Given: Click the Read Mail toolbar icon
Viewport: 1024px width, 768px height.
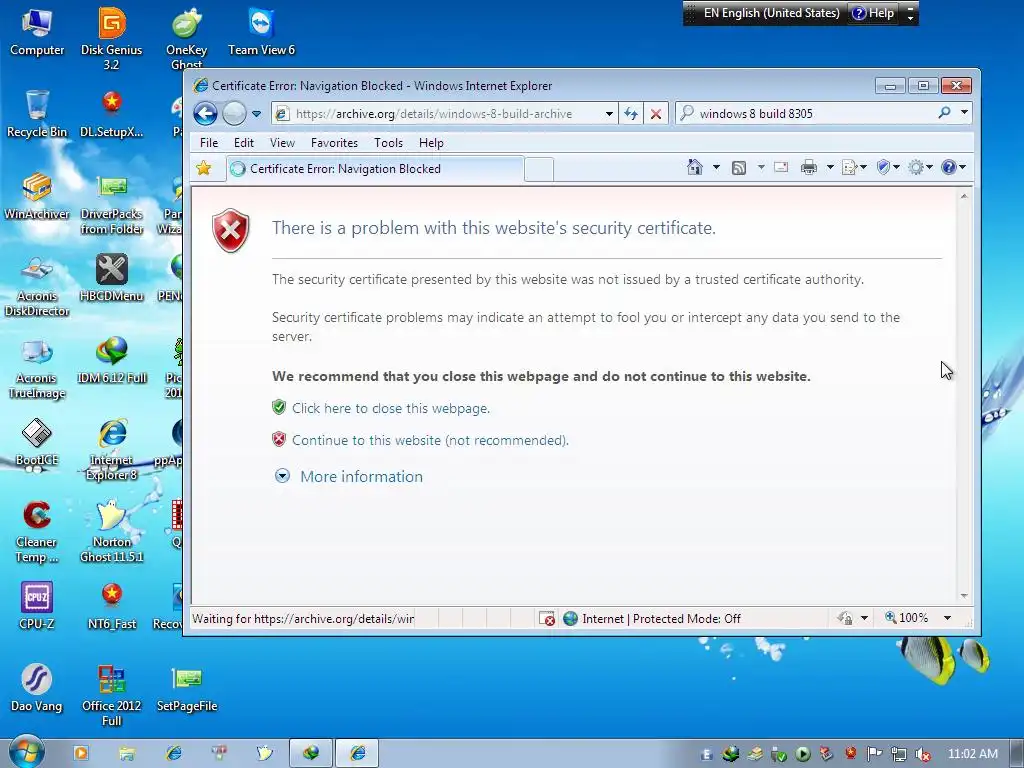Looking at the screenshot, I should 781,168.
